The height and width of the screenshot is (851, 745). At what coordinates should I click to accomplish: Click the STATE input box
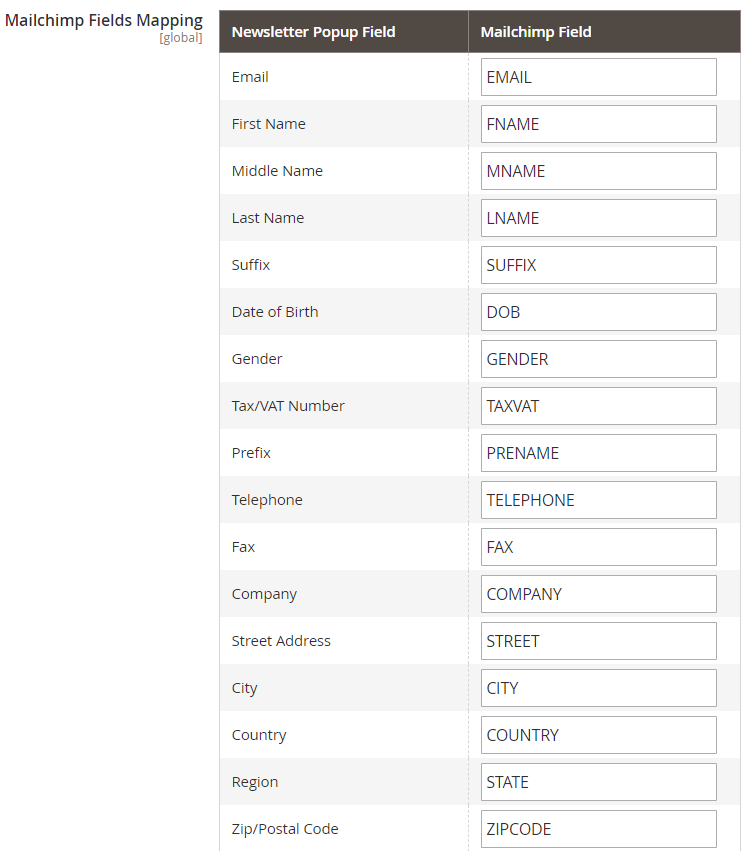tap(598, 782)
